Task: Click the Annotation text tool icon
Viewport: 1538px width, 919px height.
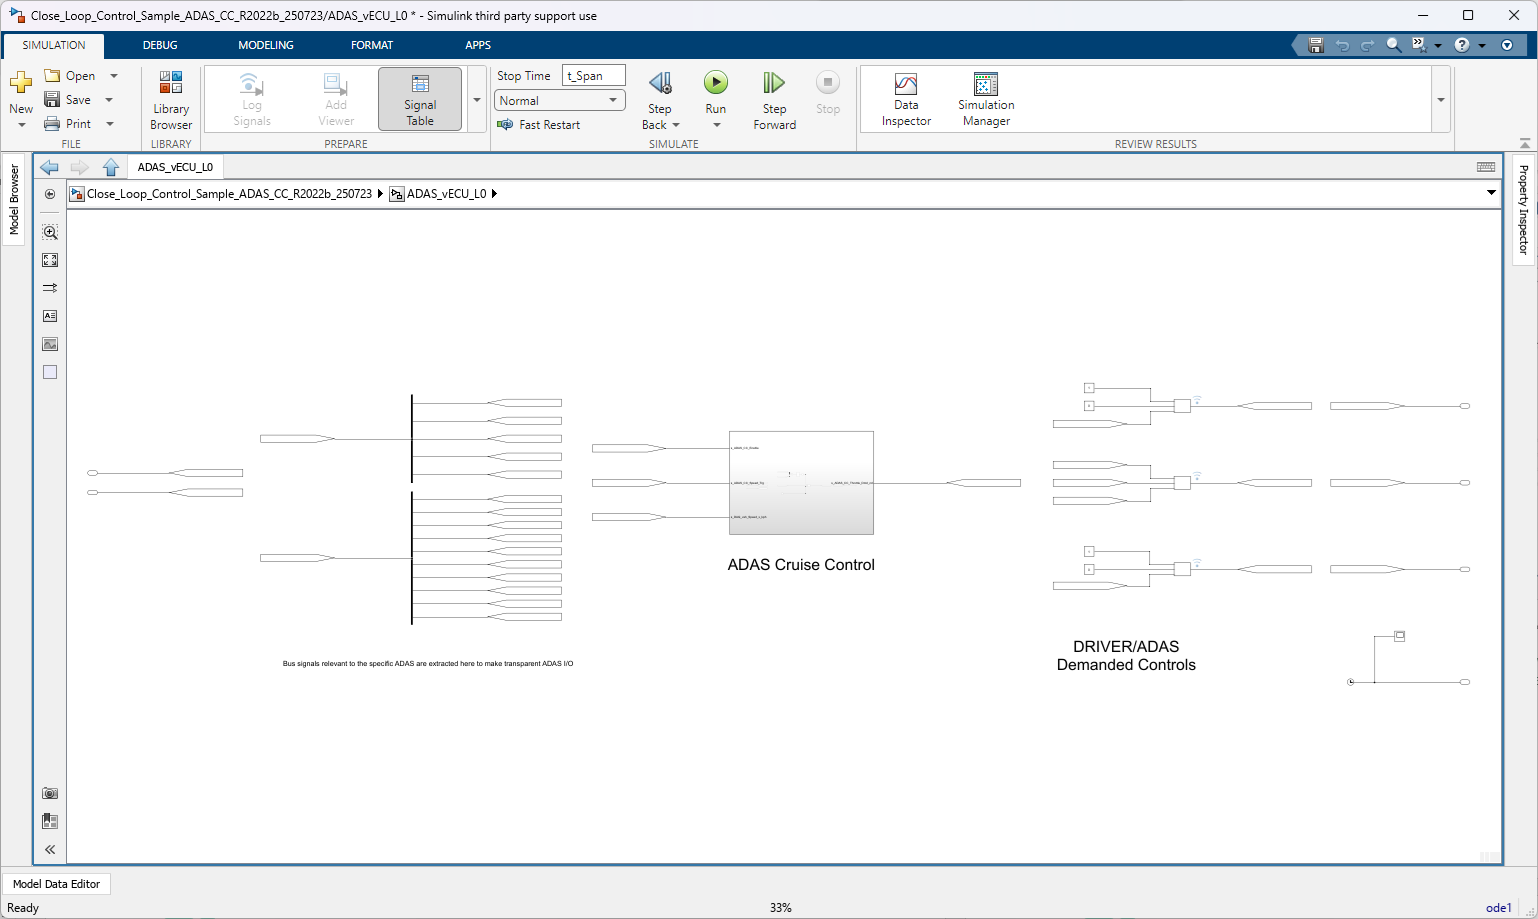Action: click(x=50, y=316)
